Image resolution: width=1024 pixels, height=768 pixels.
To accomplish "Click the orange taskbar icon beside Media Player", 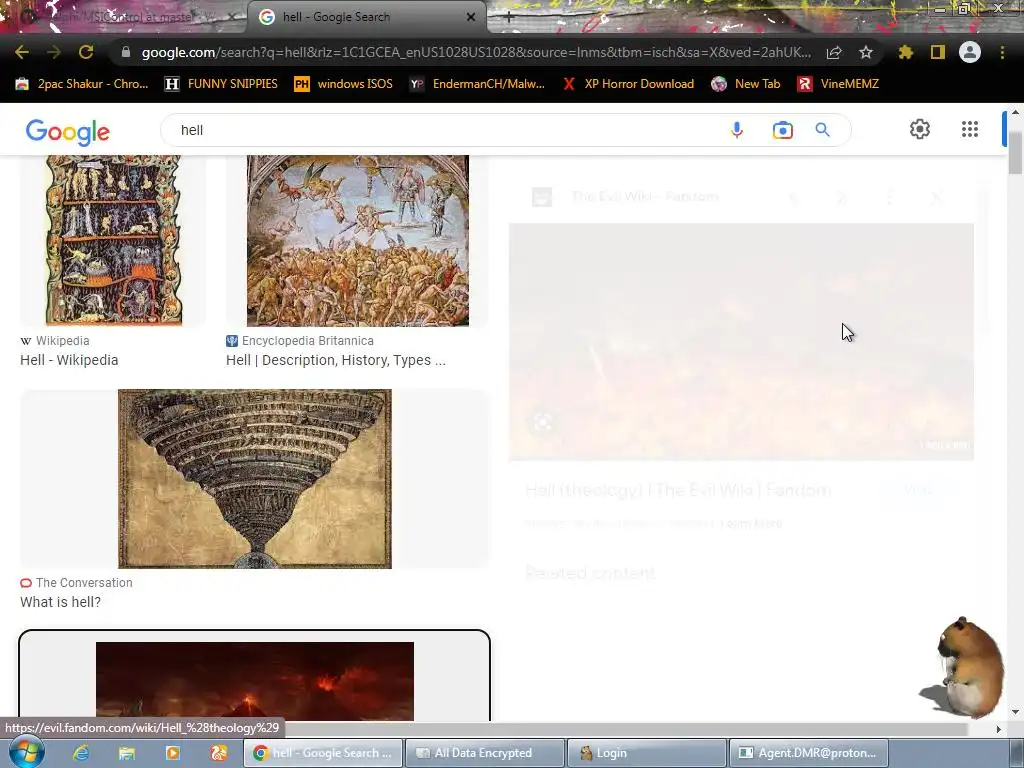I will 219,753.
